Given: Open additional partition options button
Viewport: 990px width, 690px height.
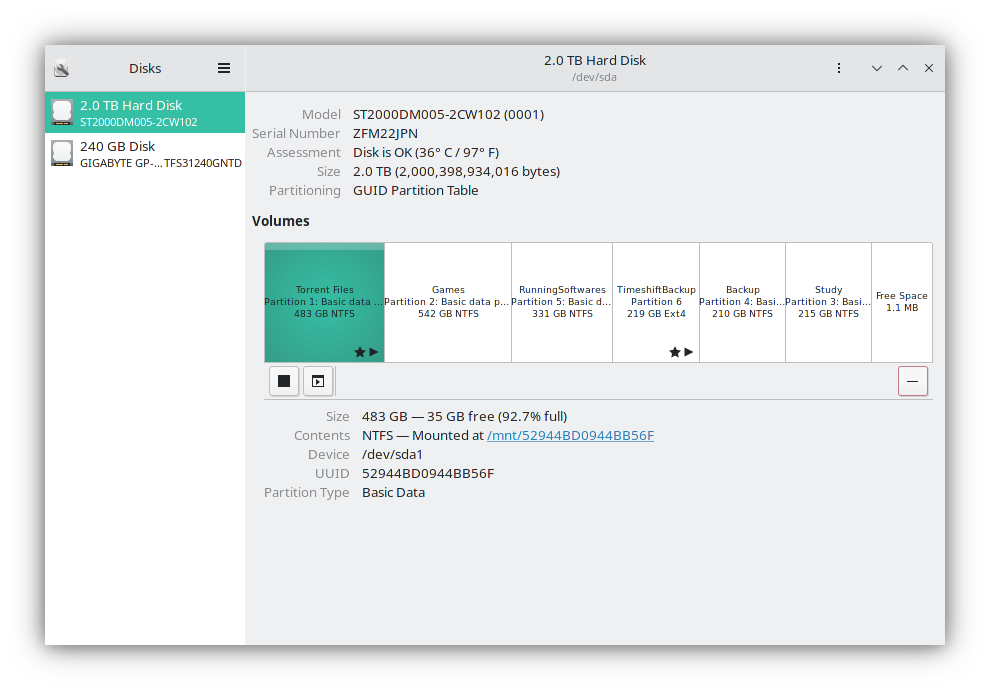Looking at the screenshot, I should 318,381.
